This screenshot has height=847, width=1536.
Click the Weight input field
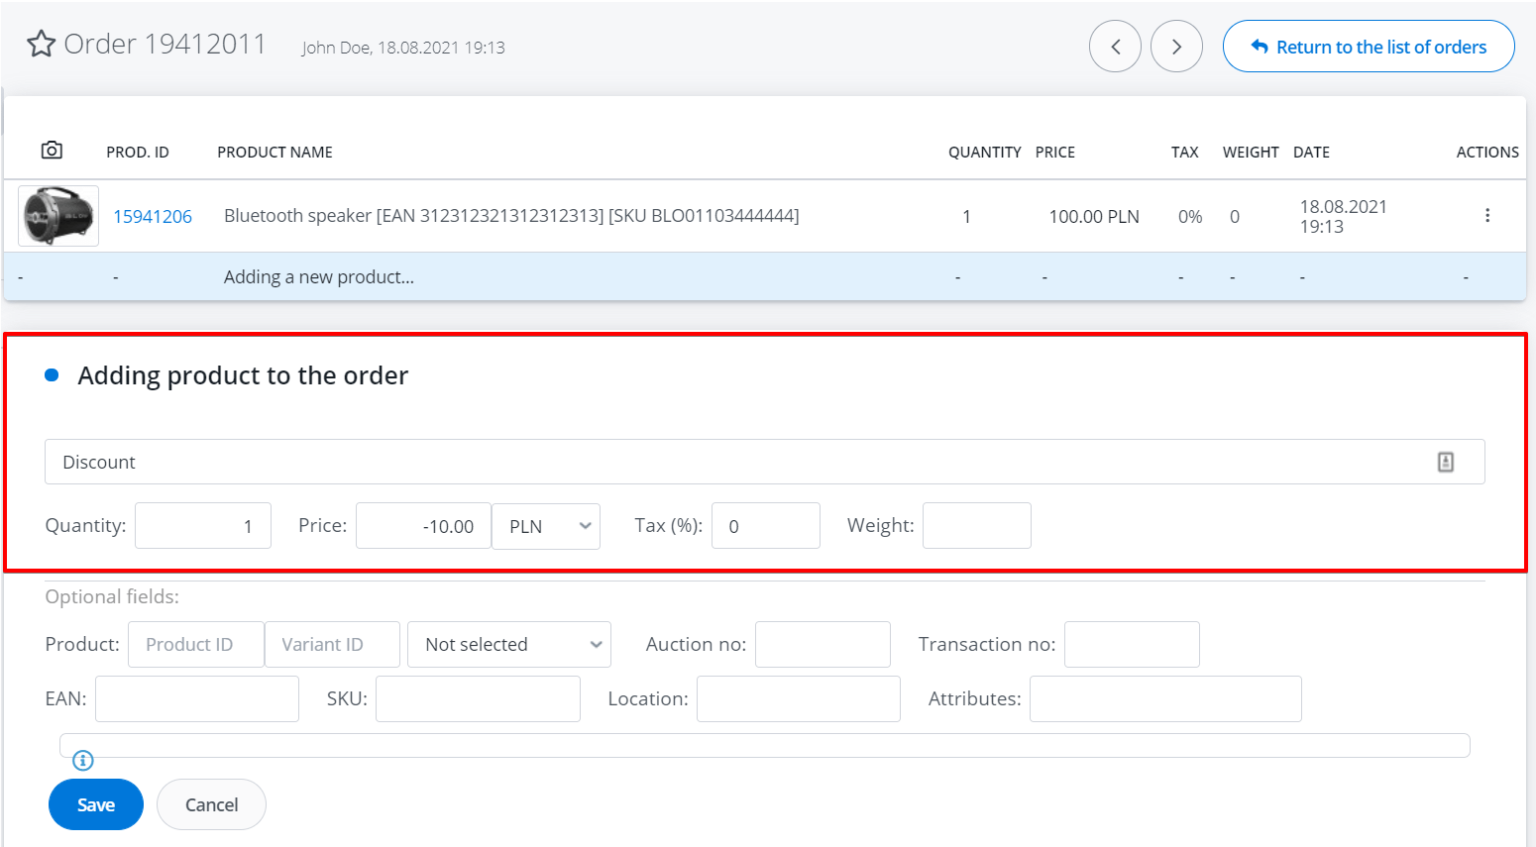point(977,526)
